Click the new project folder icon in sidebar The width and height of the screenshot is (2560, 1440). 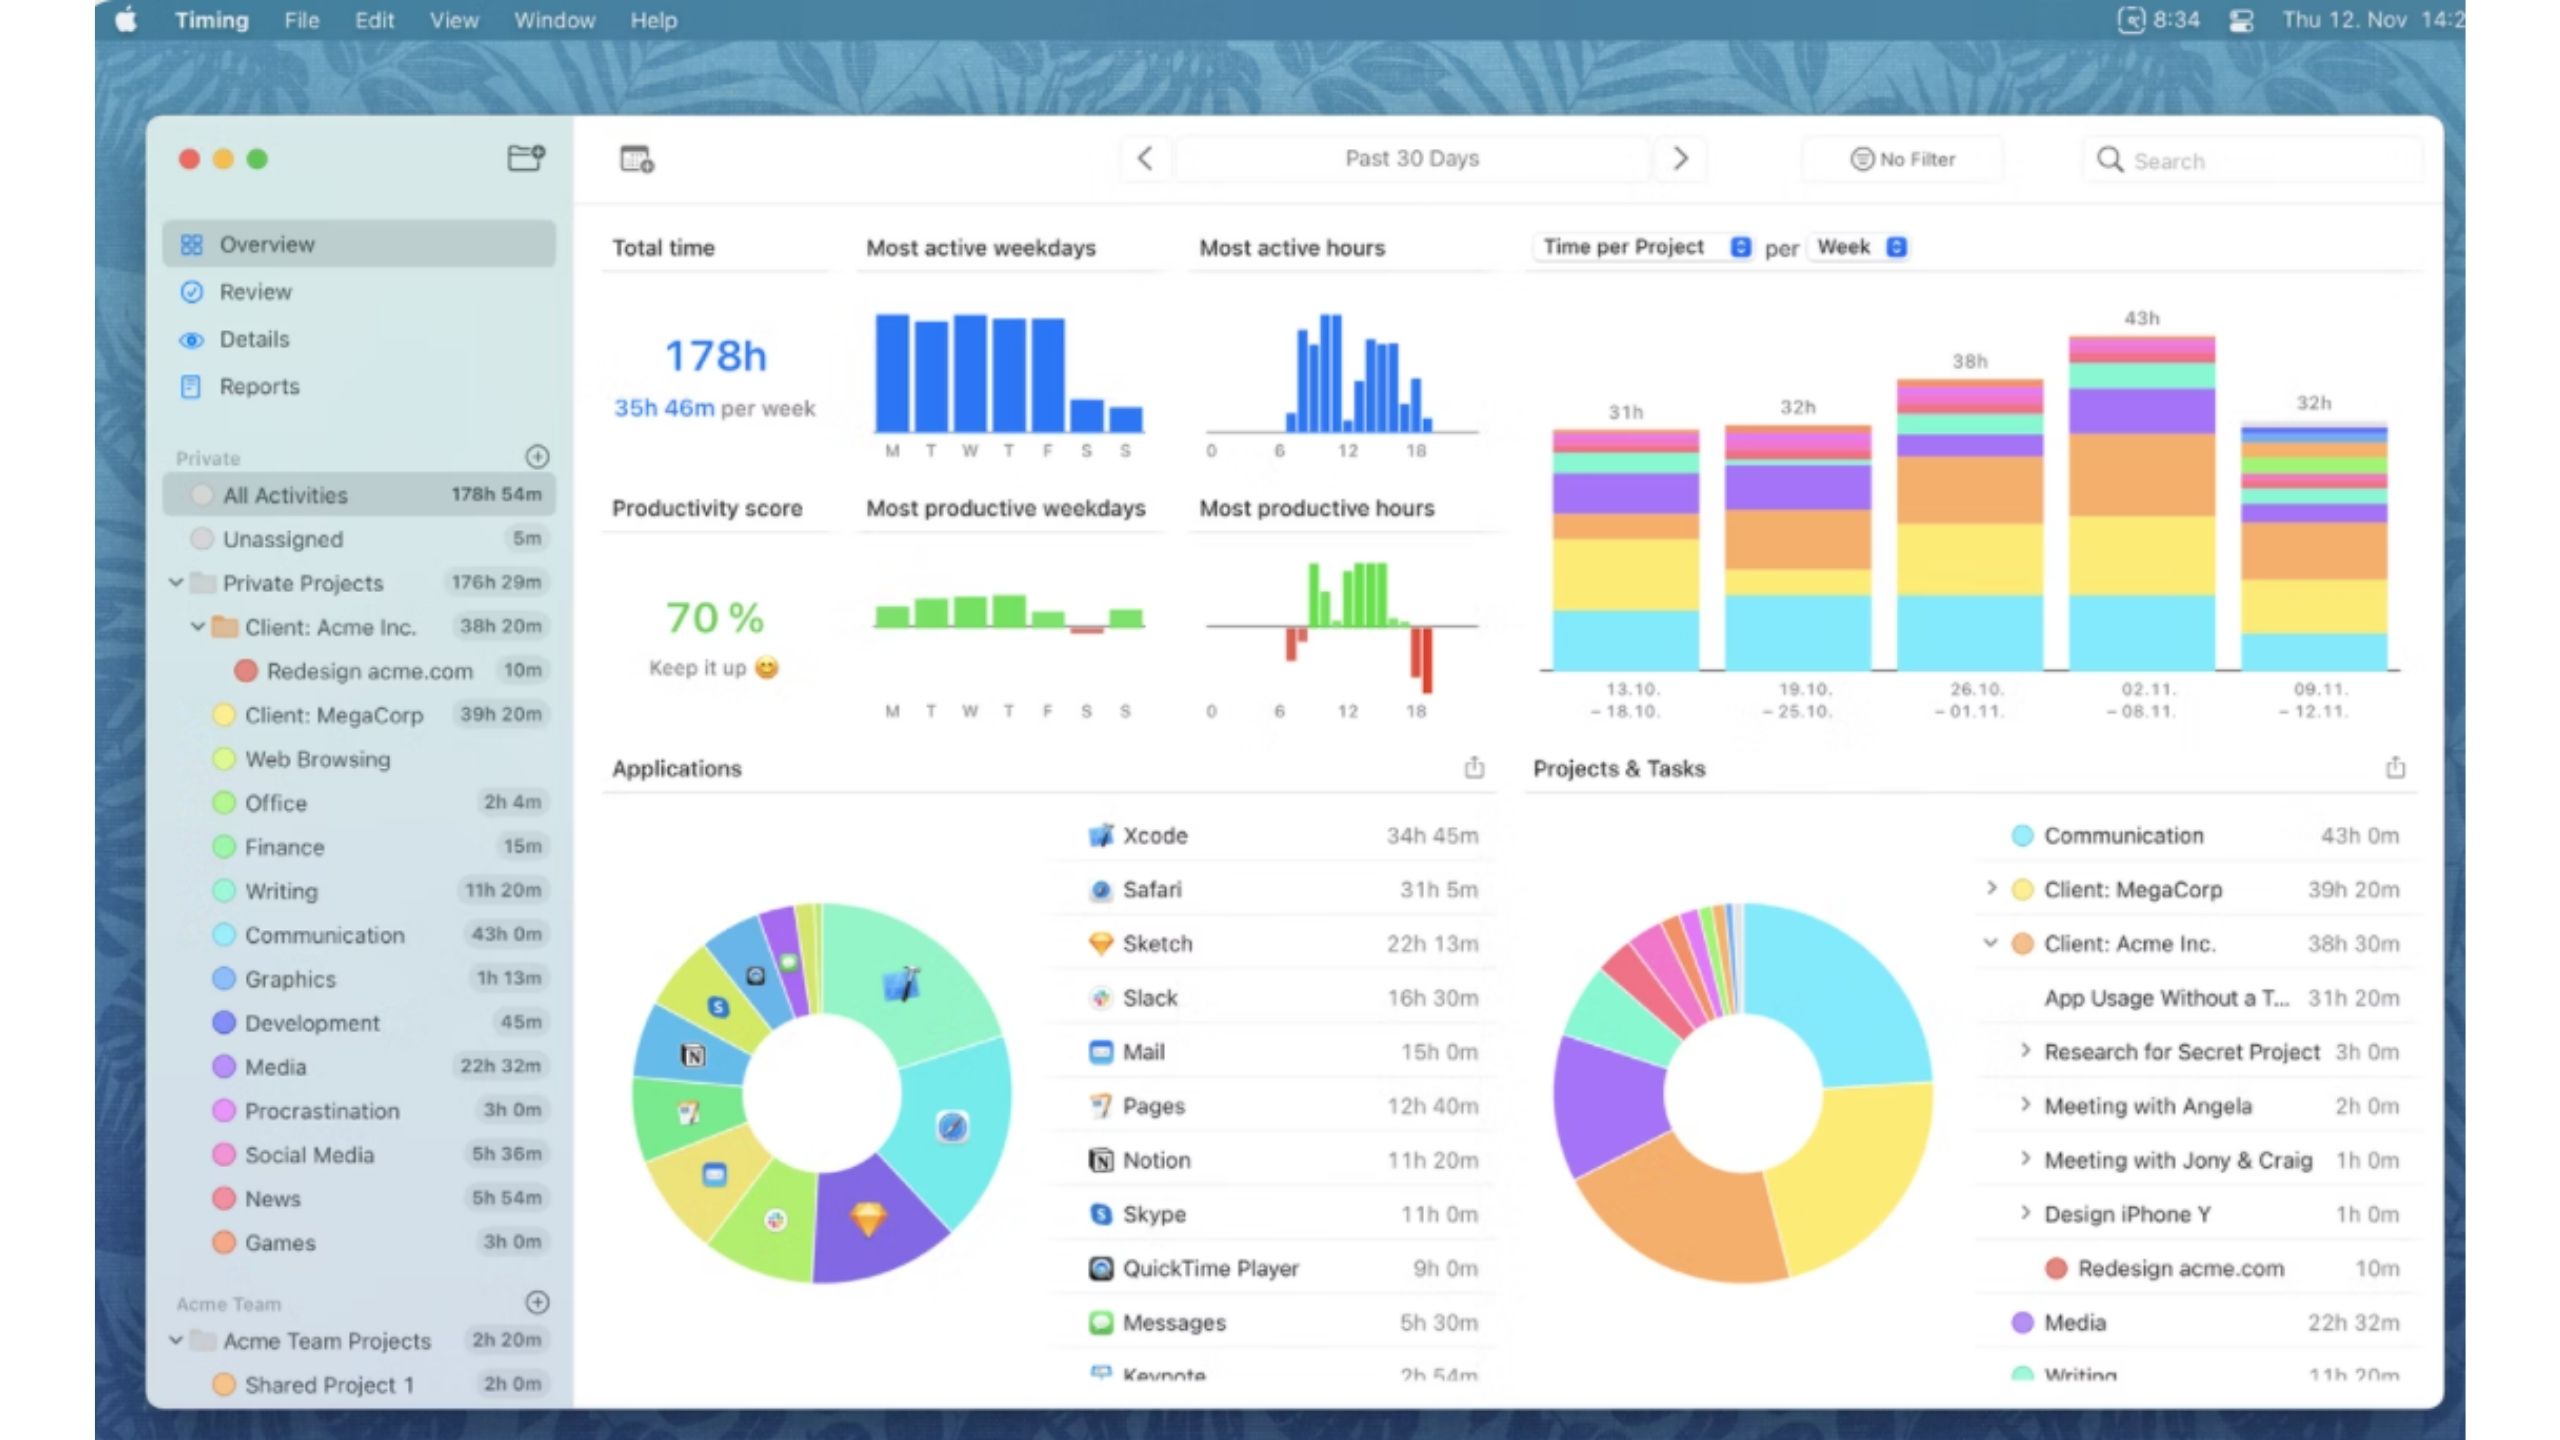(525, 158)
